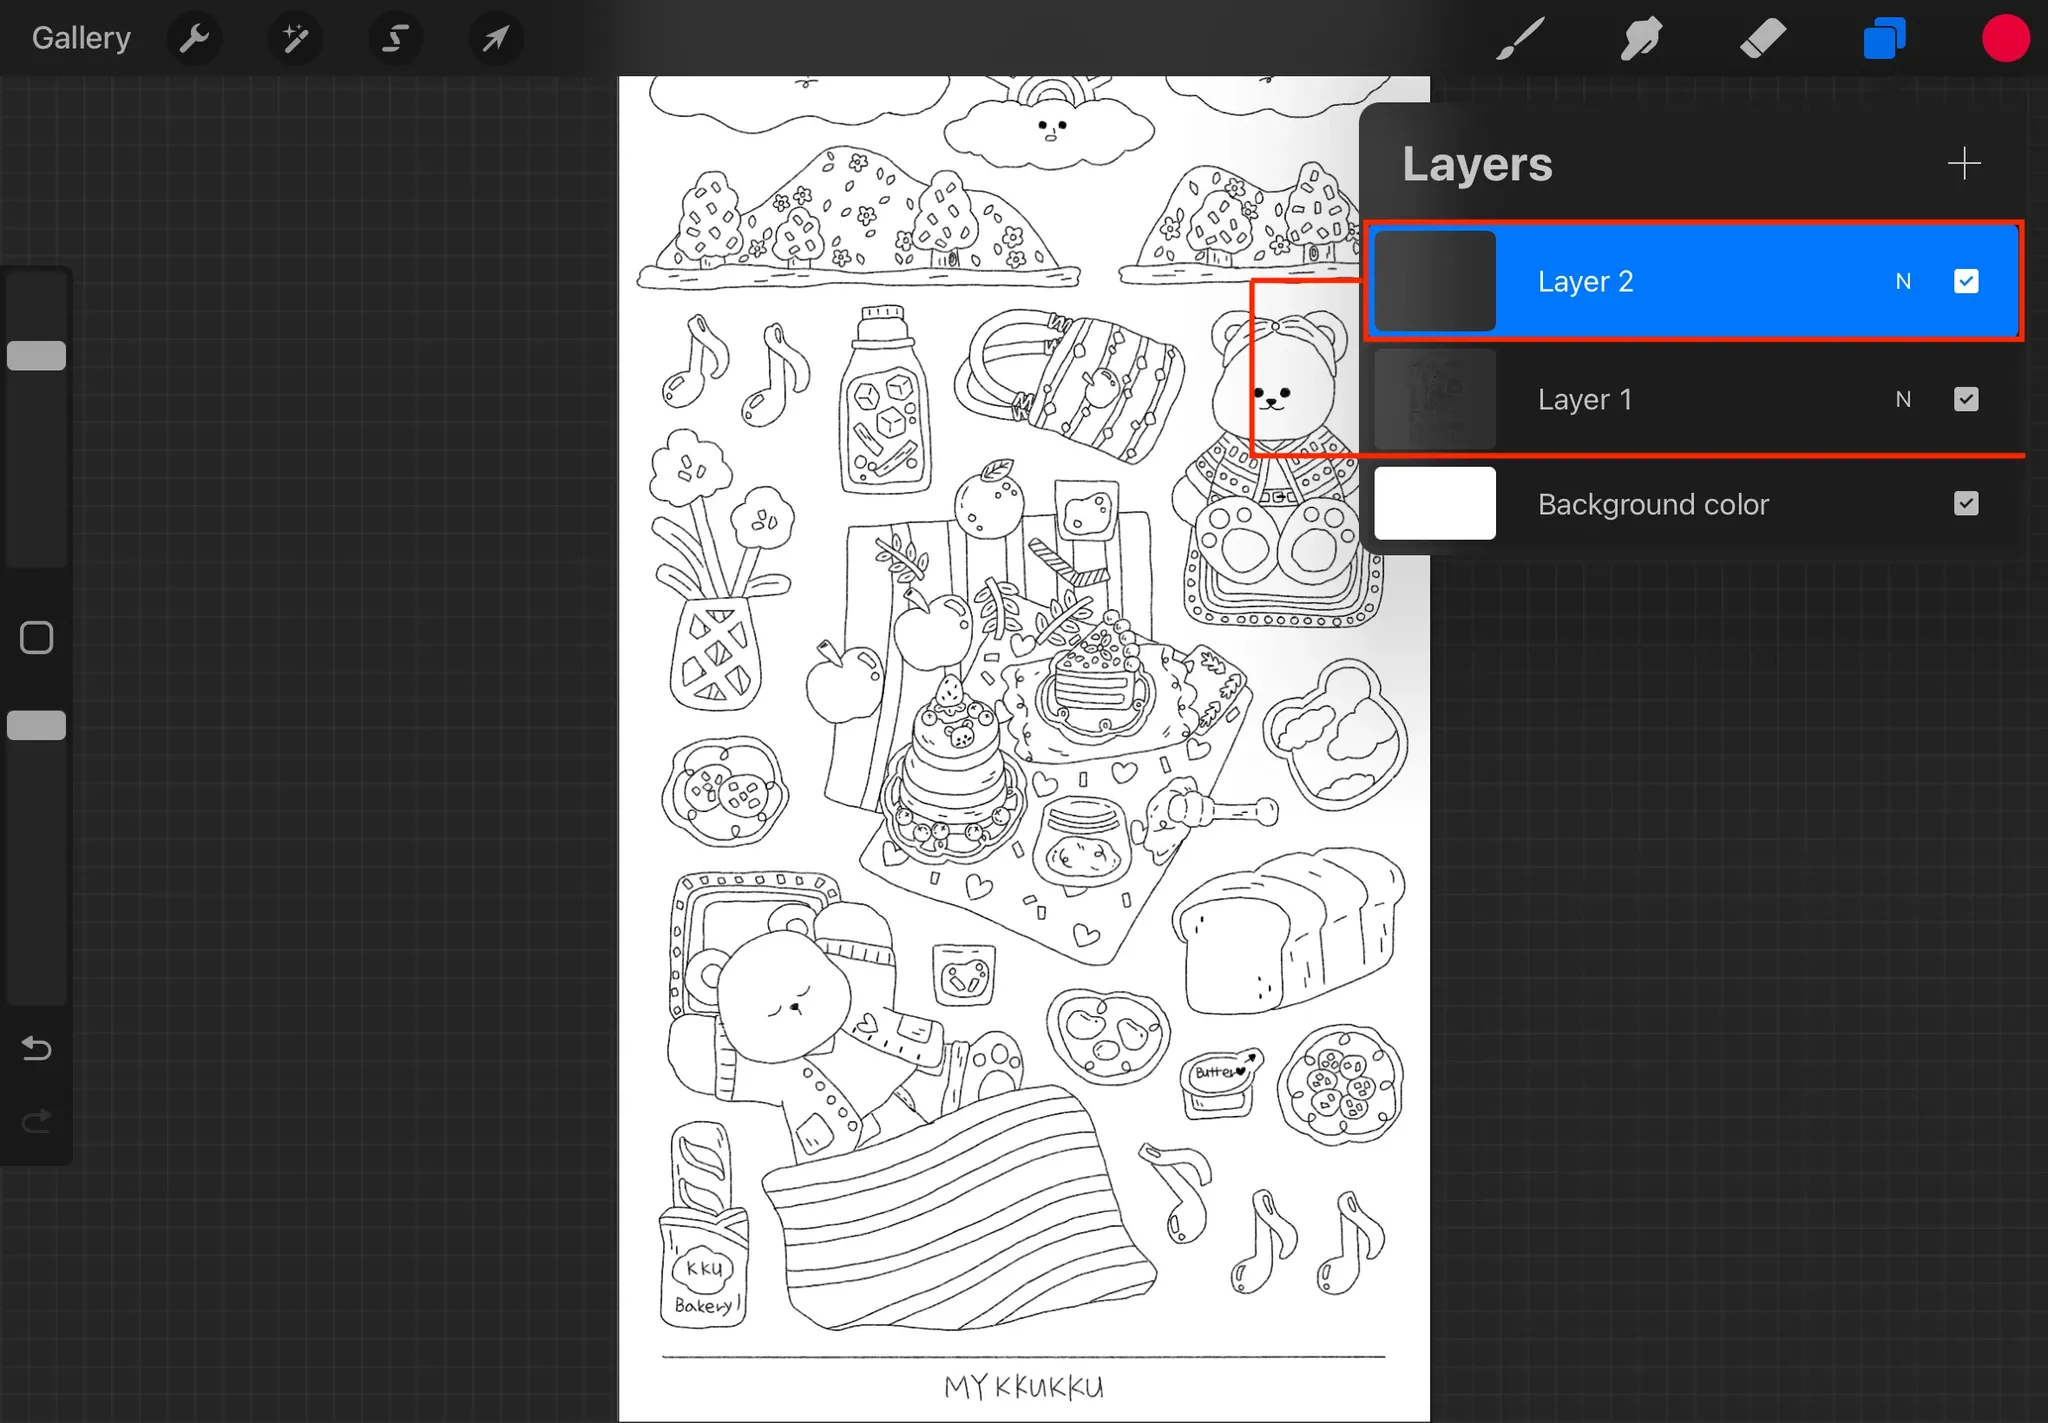The width and height of the screenshot is (2048, 1423).
Task: Return to the Gallery
Action: (81, 38)
